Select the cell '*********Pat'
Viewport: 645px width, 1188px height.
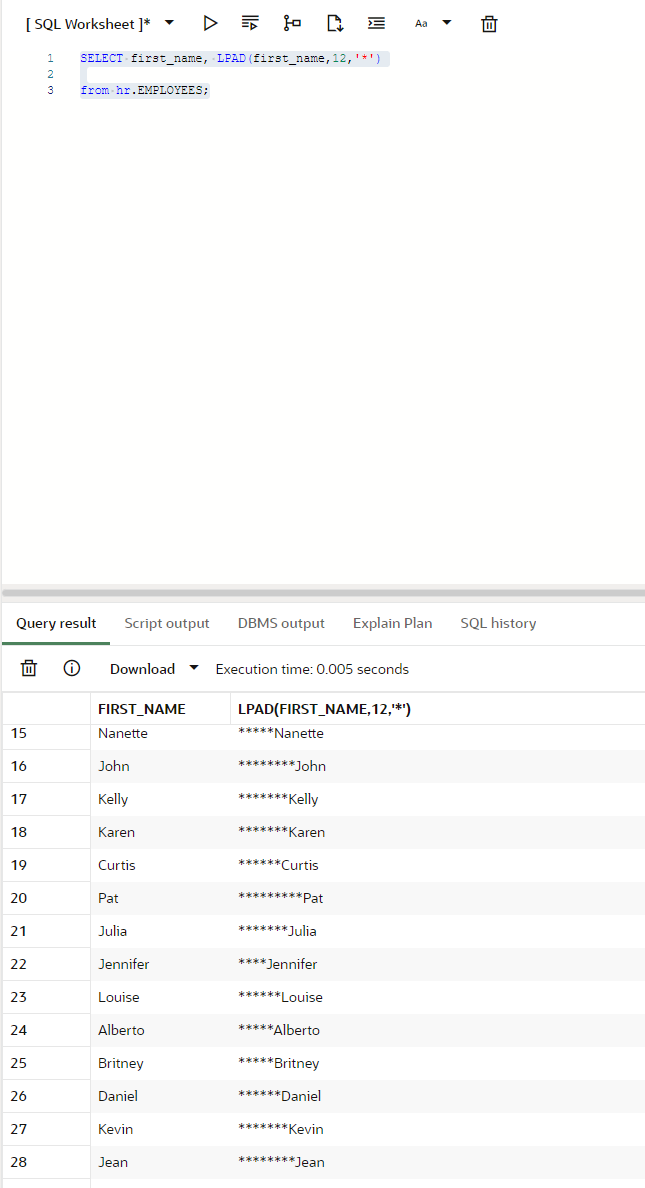click(x=280, y=898)
